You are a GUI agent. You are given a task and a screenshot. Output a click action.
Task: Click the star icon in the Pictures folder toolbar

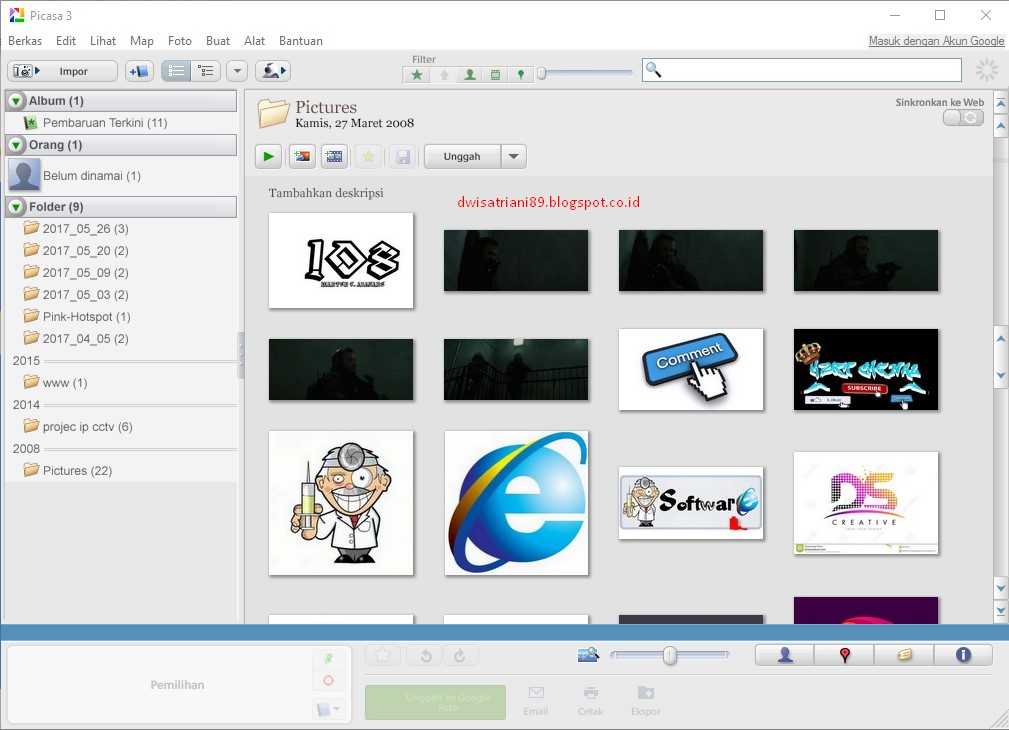click(368, 156)
